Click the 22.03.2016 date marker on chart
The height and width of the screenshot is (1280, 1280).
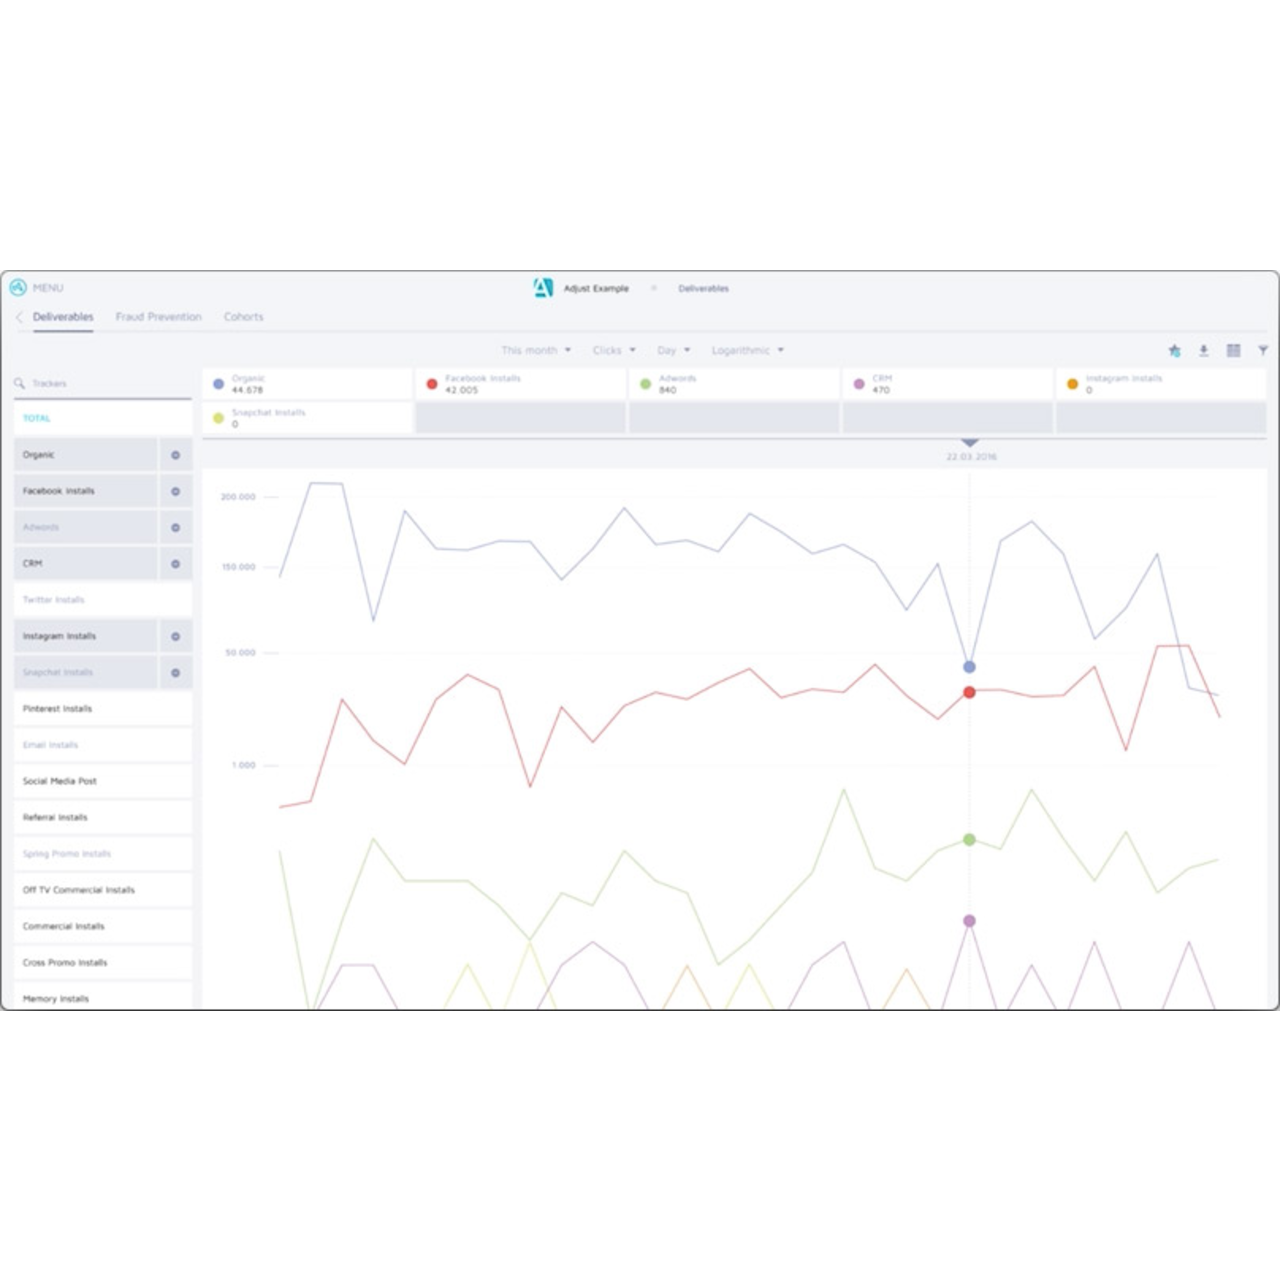point(970,444)
